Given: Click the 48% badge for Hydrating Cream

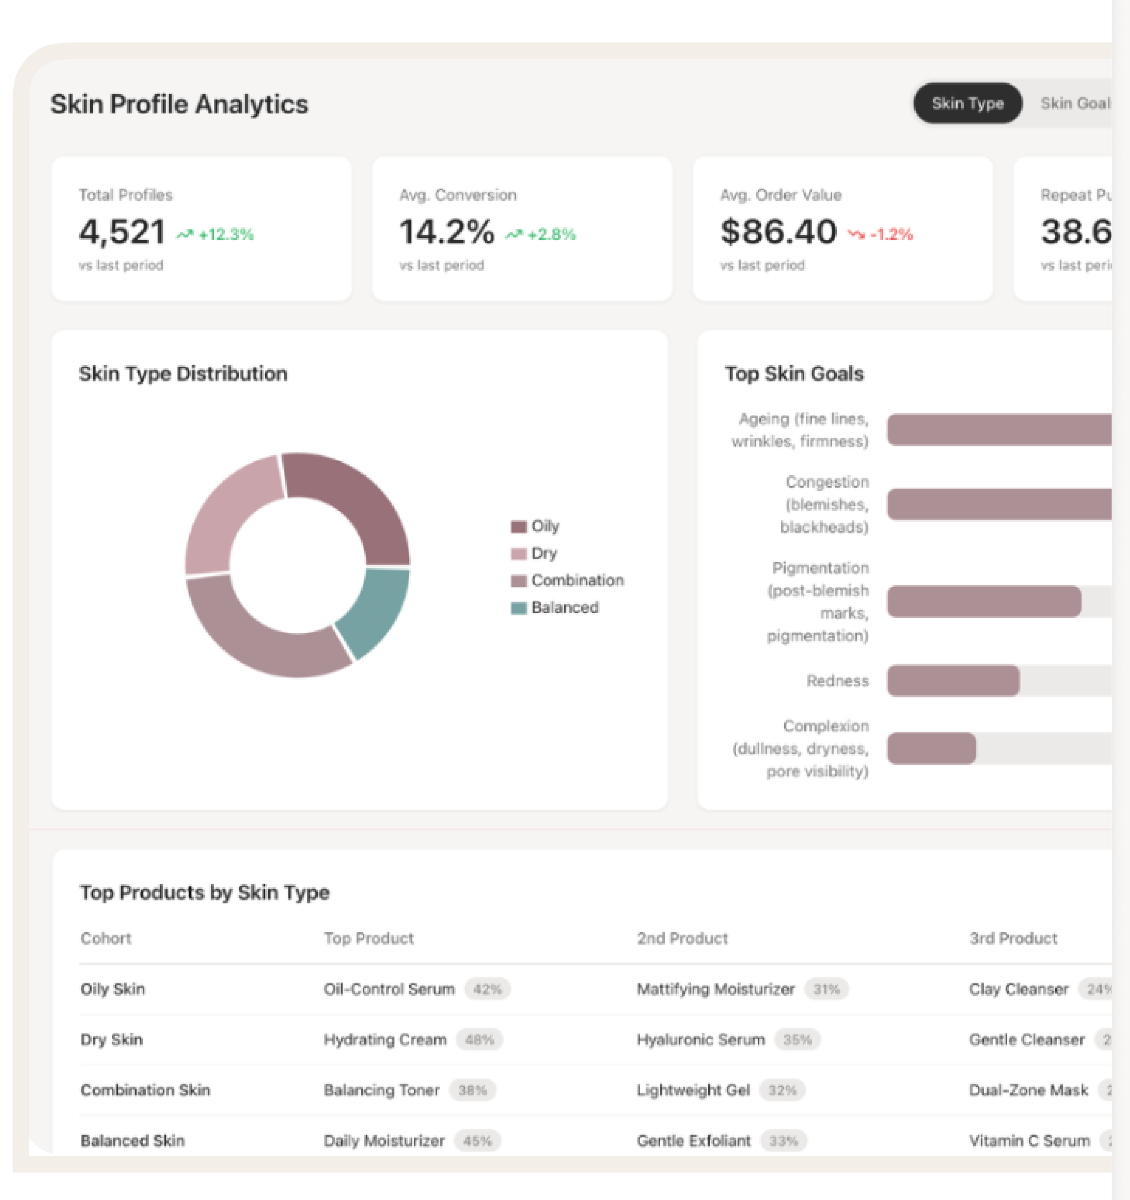Looking at the screenshot, I should [480, 1040].
